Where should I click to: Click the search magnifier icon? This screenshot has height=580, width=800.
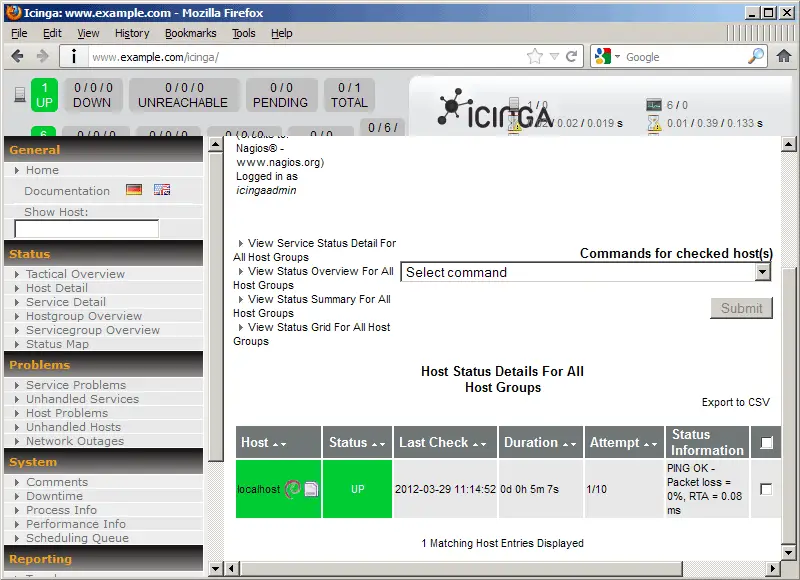(756, 56)
